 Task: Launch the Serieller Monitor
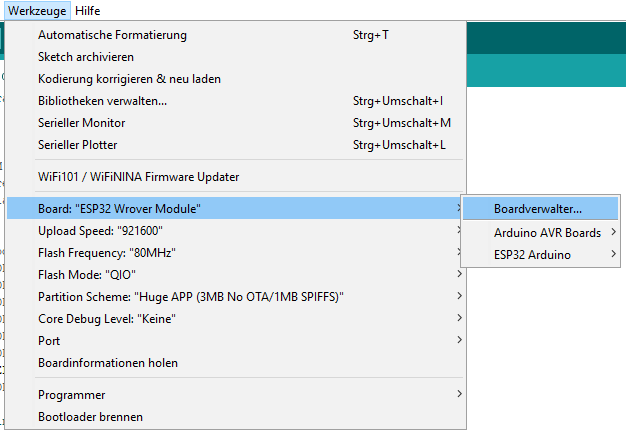click(236, 123)
